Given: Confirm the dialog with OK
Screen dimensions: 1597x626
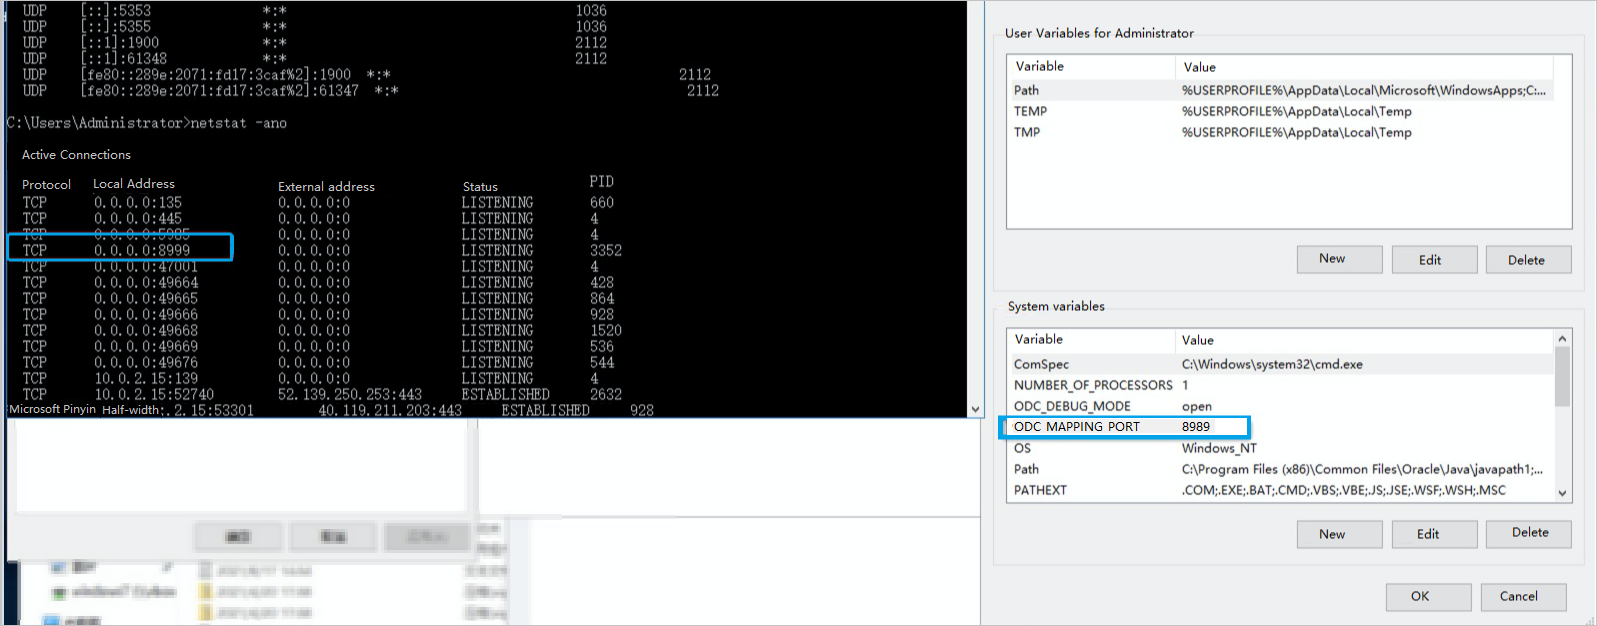Looking at the screenshot, I should coord(1427,596).
